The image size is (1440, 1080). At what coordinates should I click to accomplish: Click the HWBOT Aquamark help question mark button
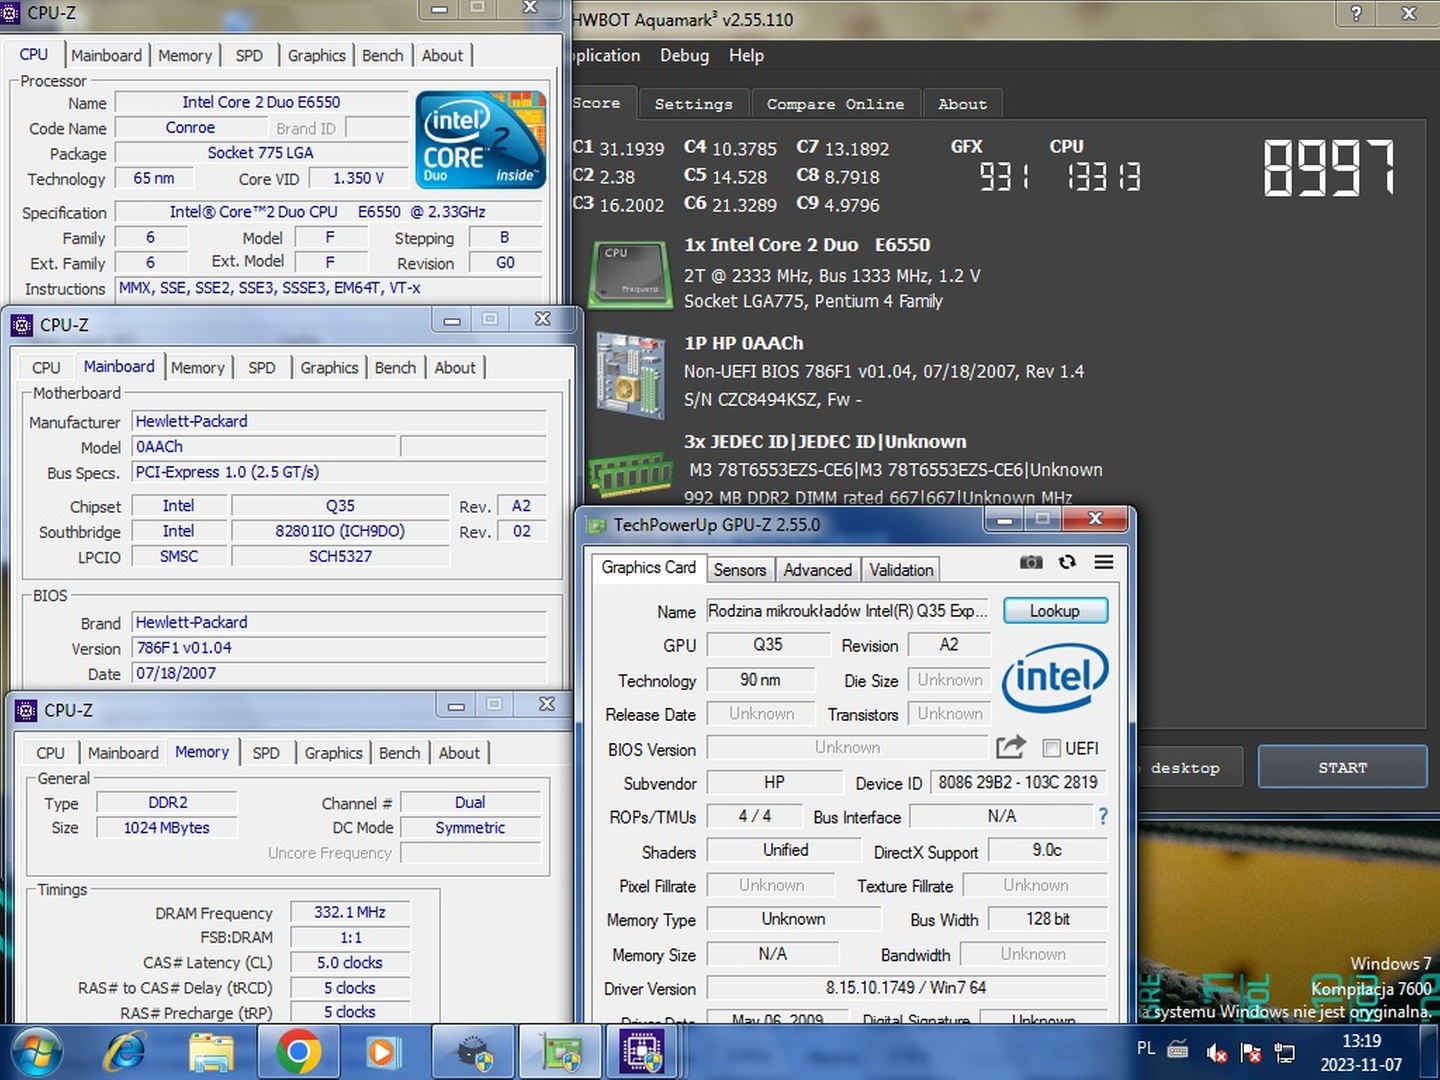point(1356,13)
